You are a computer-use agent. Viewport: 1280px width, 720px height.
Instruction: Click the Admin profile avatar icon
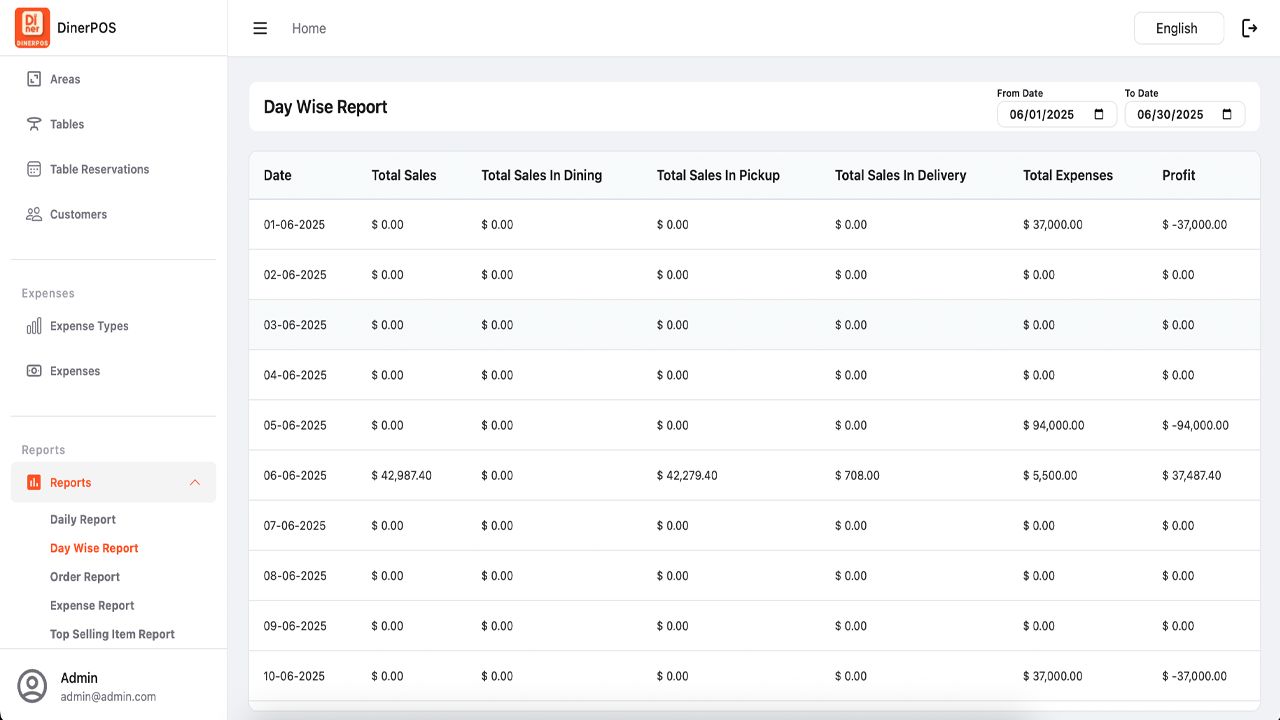coord(33,686)
